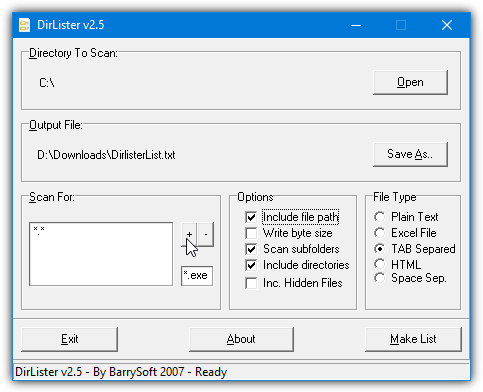Click the *.exe pattern input field
Viewport: 483px width, 392px height.
pyautogui.click(x=197, y=276)
